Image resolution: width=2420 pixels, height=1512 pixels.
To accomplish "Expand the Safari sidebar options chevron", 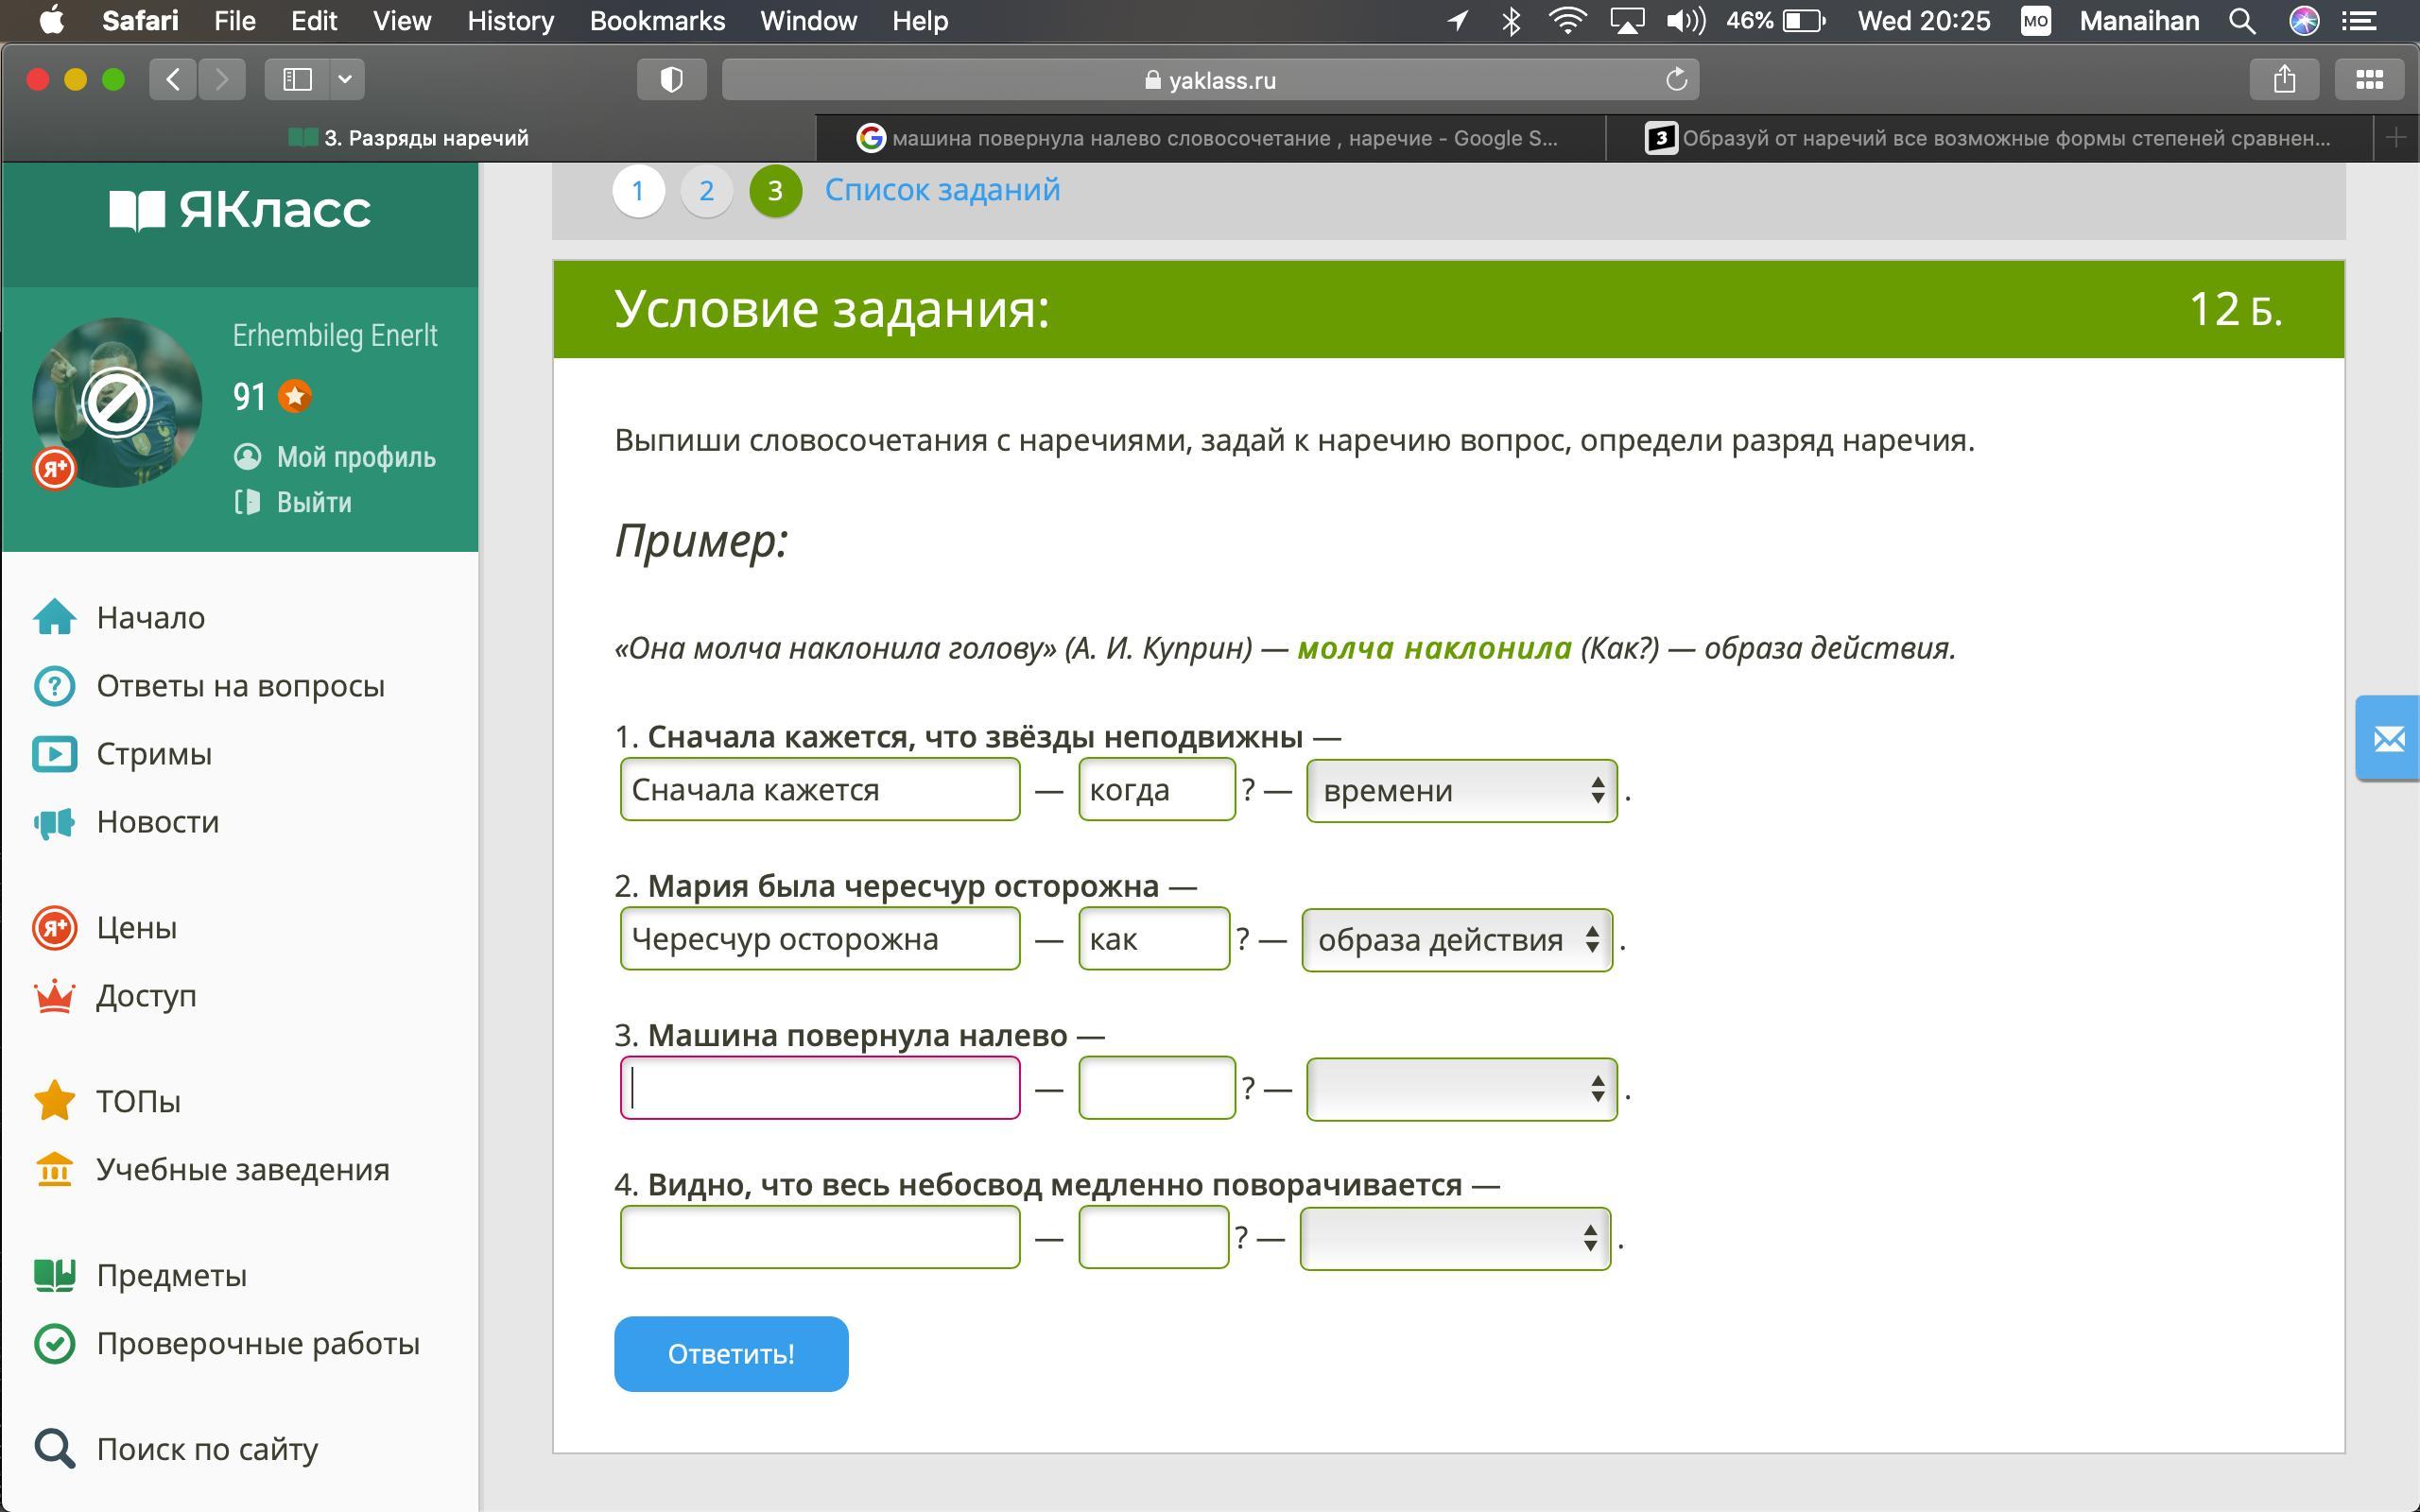I will point(345,80).
